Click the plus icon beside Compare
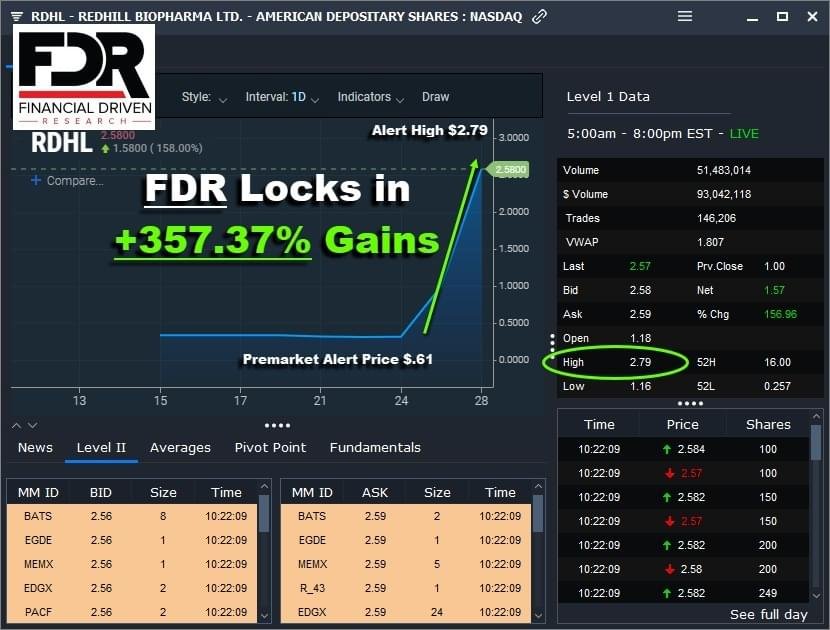Screen dimensions: 830x630 click(x=35, y=181)
